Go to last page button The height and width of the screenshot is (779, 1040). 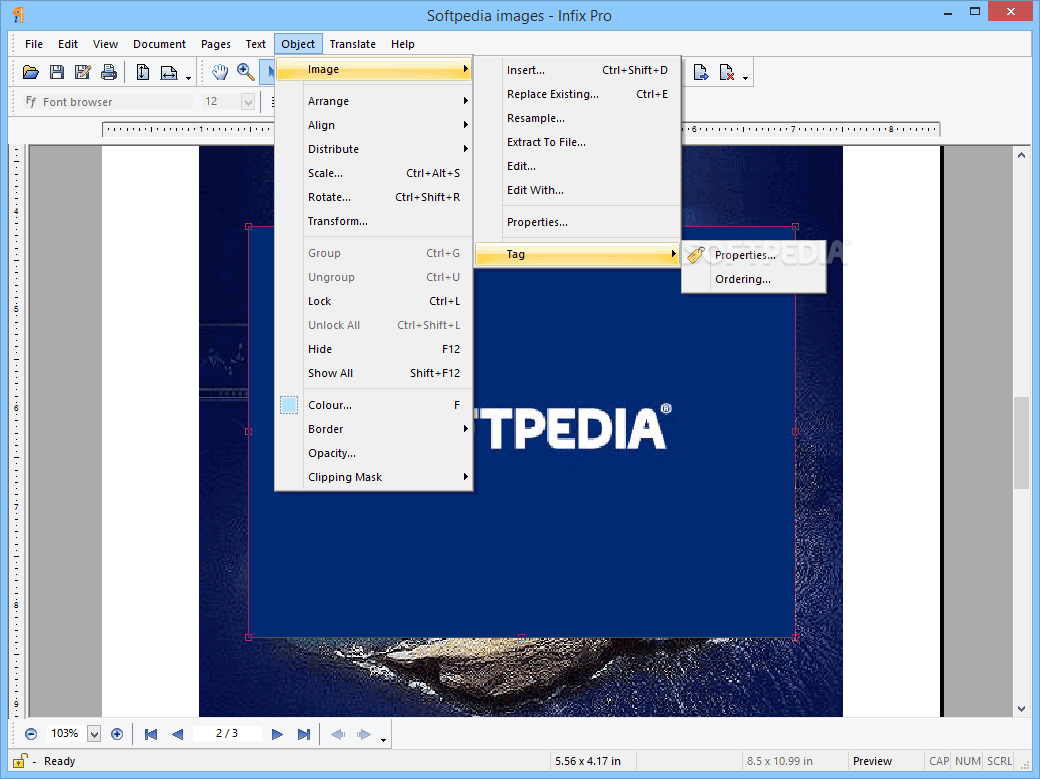tap(304, 734)
